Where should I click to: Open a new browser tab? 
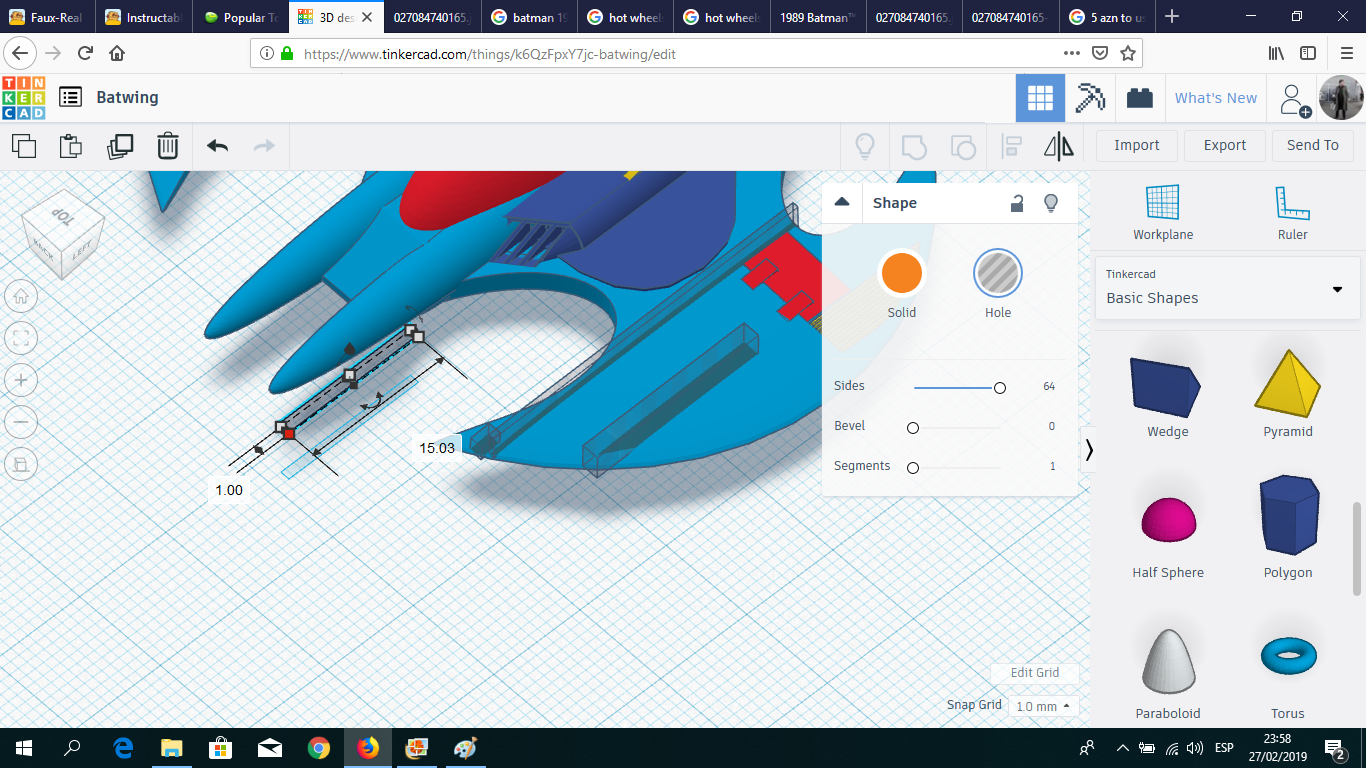point(1172,17)
